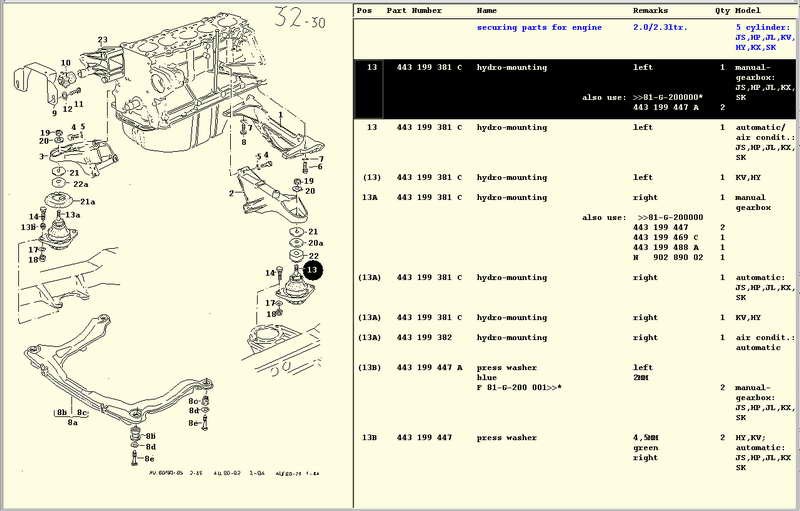Select callout 23 at top of diagram
Viewport: 800px width, 511px height.
[102, 40]
